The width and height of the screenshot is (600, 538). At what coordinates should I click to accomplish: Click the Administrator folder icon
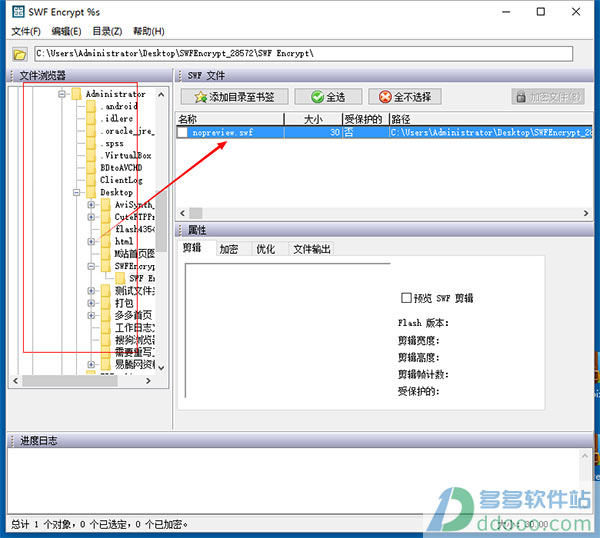pyautogui.click(x=77, y=94)
